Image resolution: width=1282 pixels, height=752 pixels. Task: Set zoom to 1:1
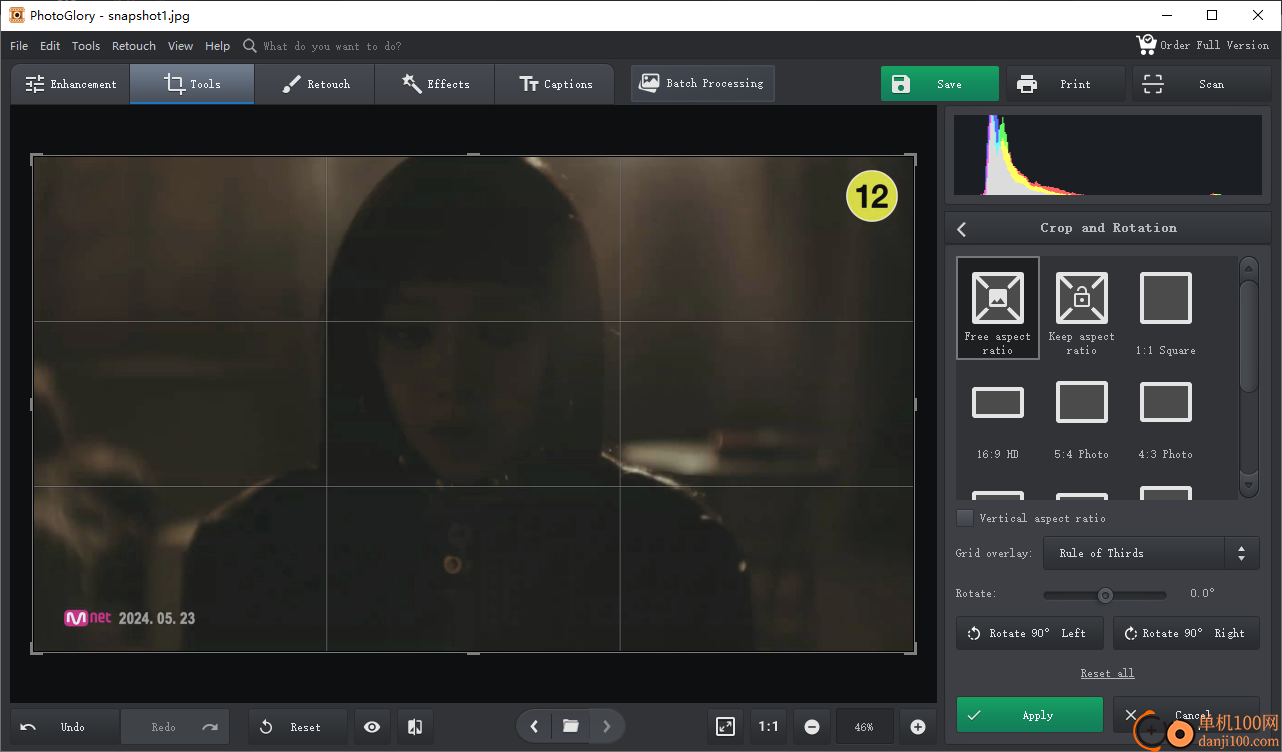[x=768, y=727]
